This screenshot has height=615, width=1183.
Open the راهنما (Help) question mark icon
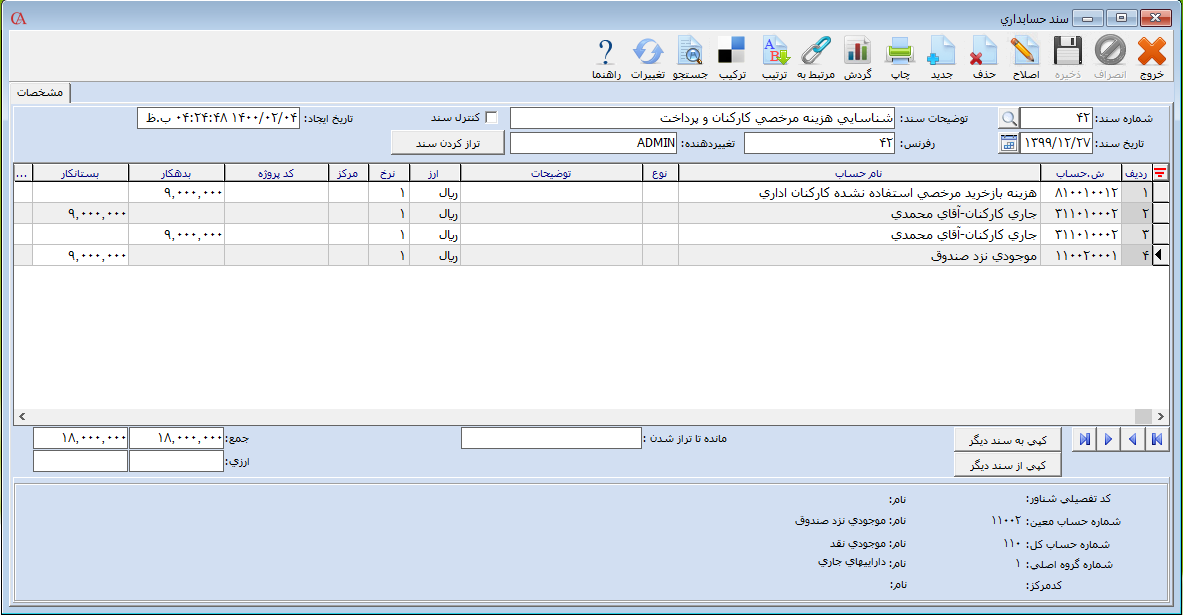(x=606, y=52)
